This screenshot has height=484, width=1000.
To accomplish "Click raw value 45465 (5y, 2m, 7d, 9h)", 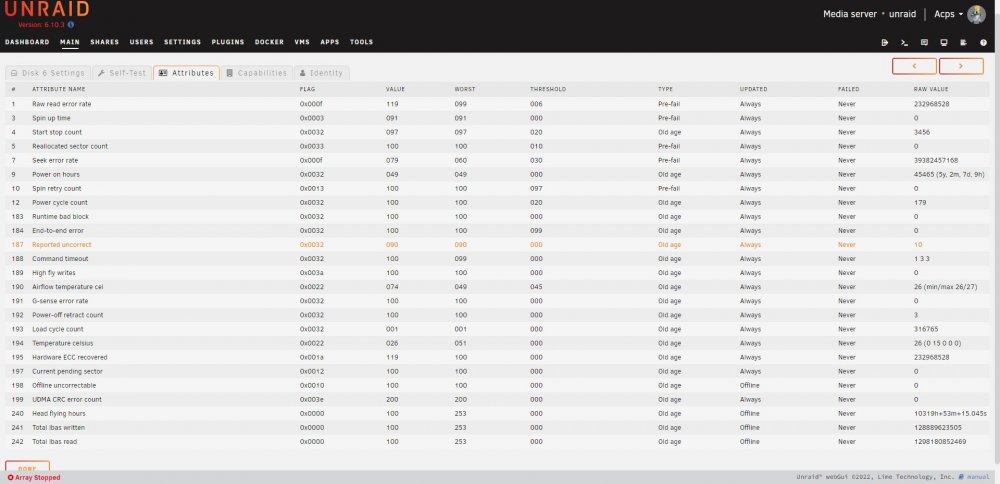I will [x=949, y=174].
